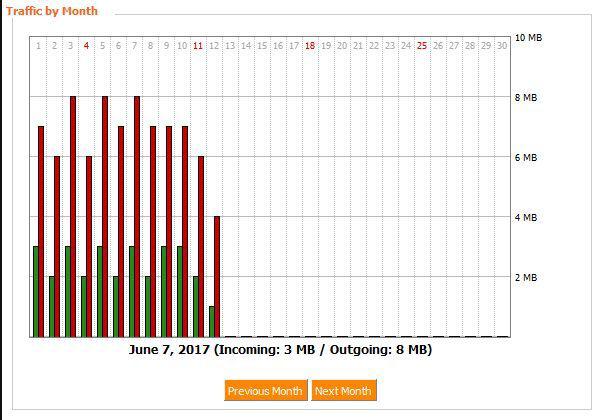Click day 22 label in chart
Viewport: 603px width, 420px height.
374,46
